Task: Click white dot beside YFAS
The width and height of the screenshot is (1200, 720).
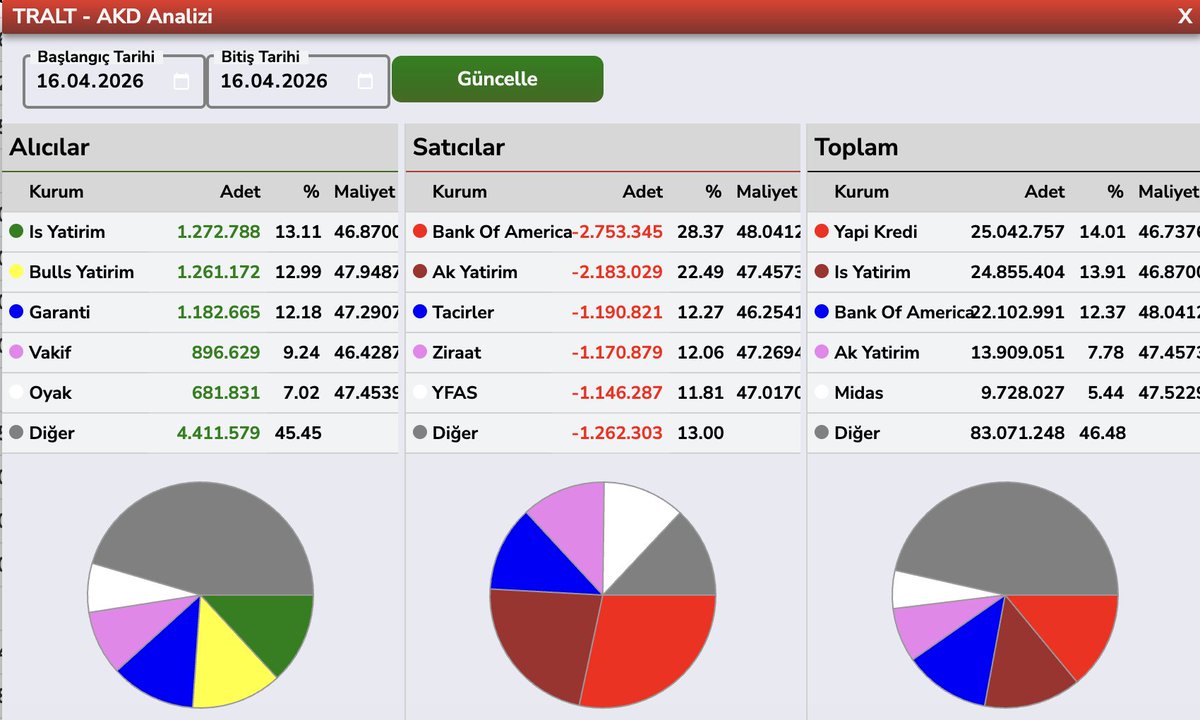Action: (x=420, y=392)
